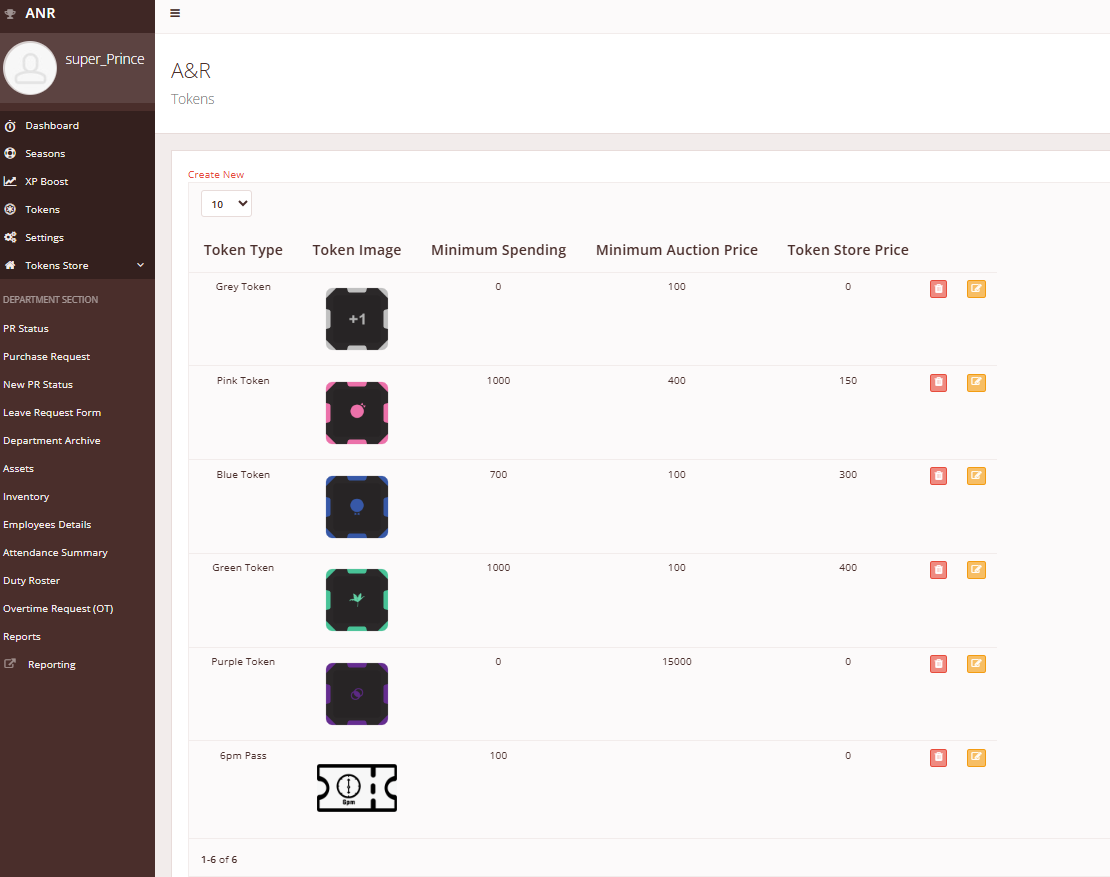Edit the 6pm Pass entry
Viewport: 1110px width, 877px height.
tap(976, 758)
